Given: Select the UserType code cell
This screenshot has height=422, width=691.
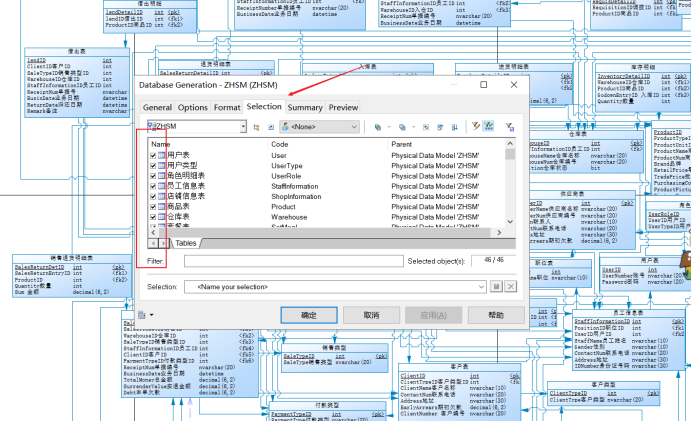Looking at the screenshot, I should coord(286,166).
